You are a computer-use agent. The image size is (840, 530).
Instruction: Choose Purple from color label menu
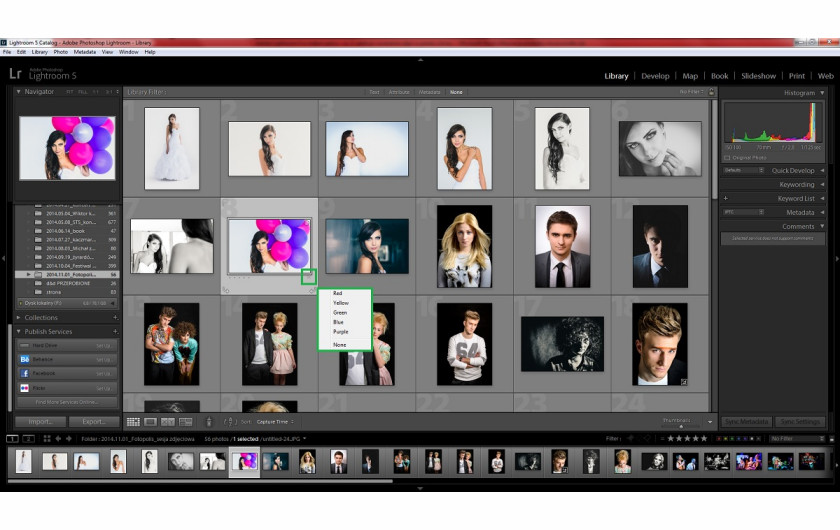(x=345, y=332)
